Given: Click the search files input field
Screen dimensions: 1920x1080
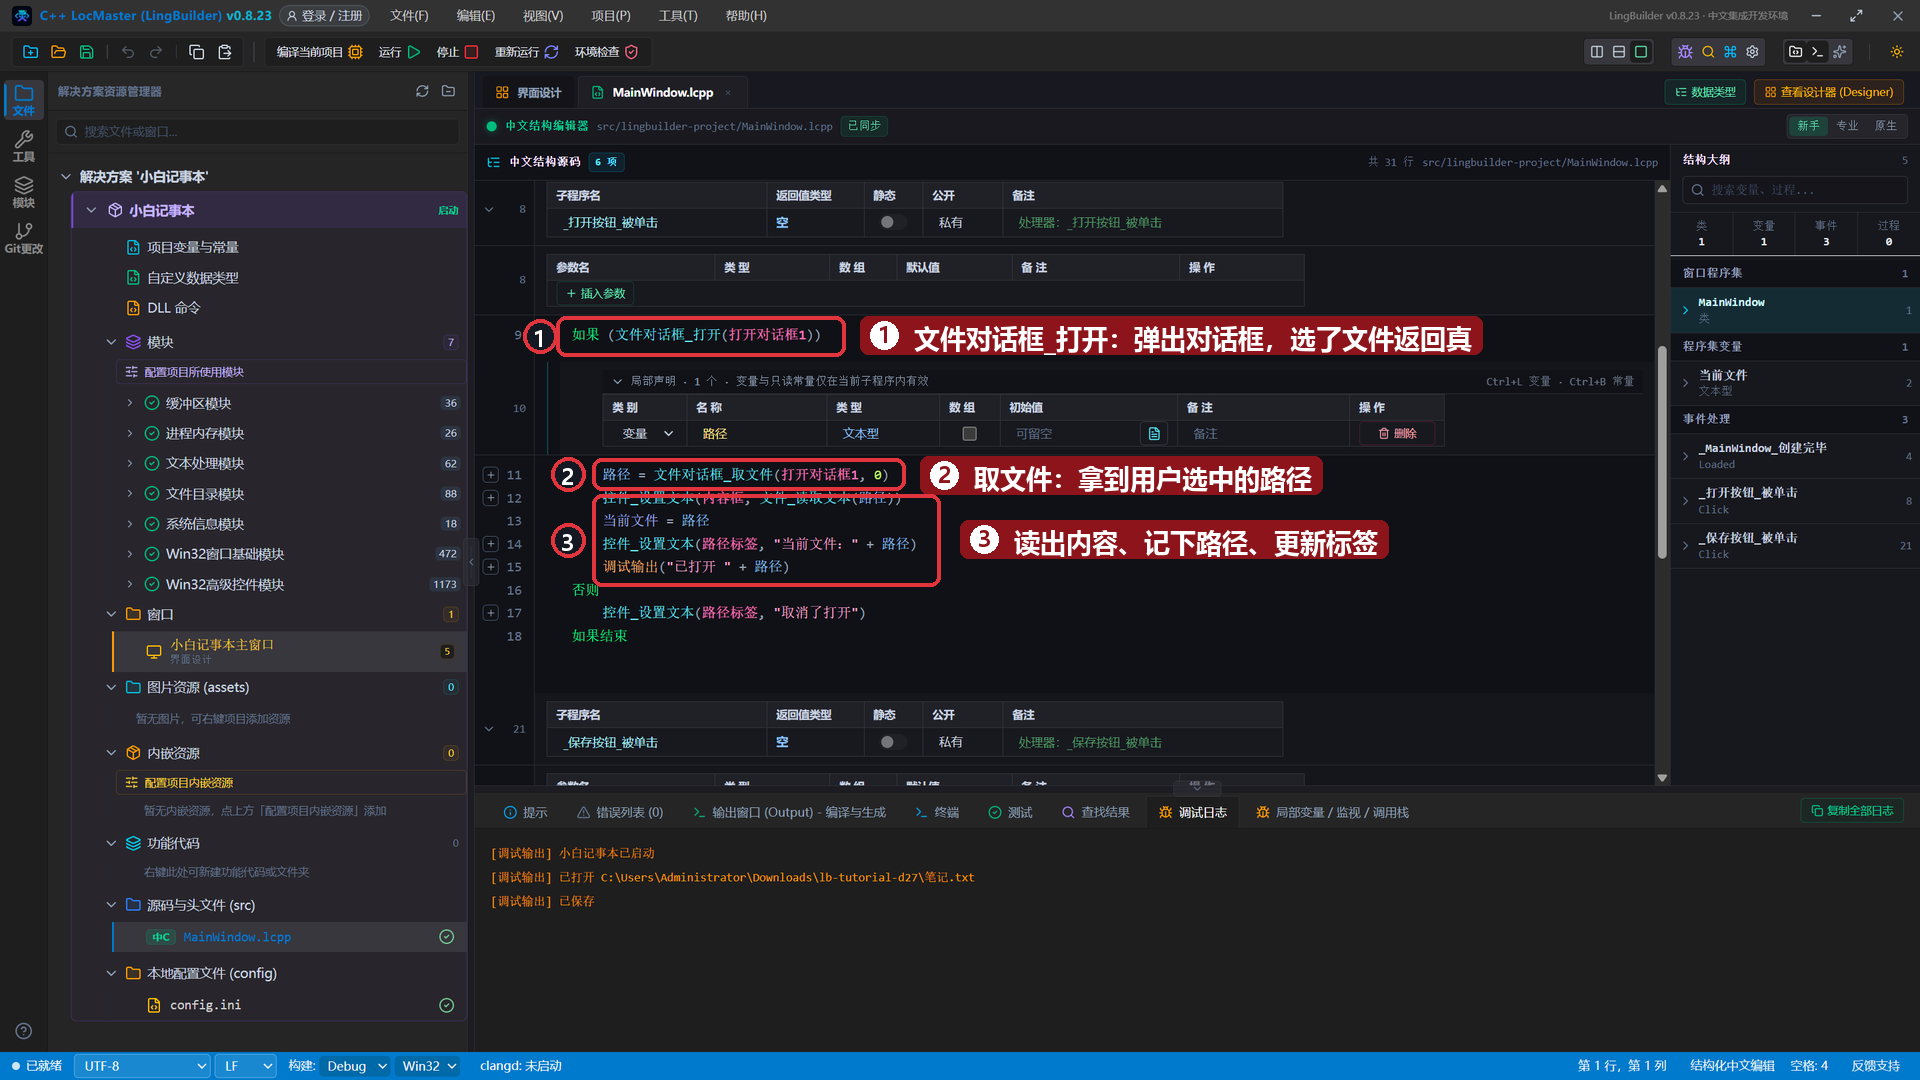Looking at the screenshot, I should coord(258,132).
